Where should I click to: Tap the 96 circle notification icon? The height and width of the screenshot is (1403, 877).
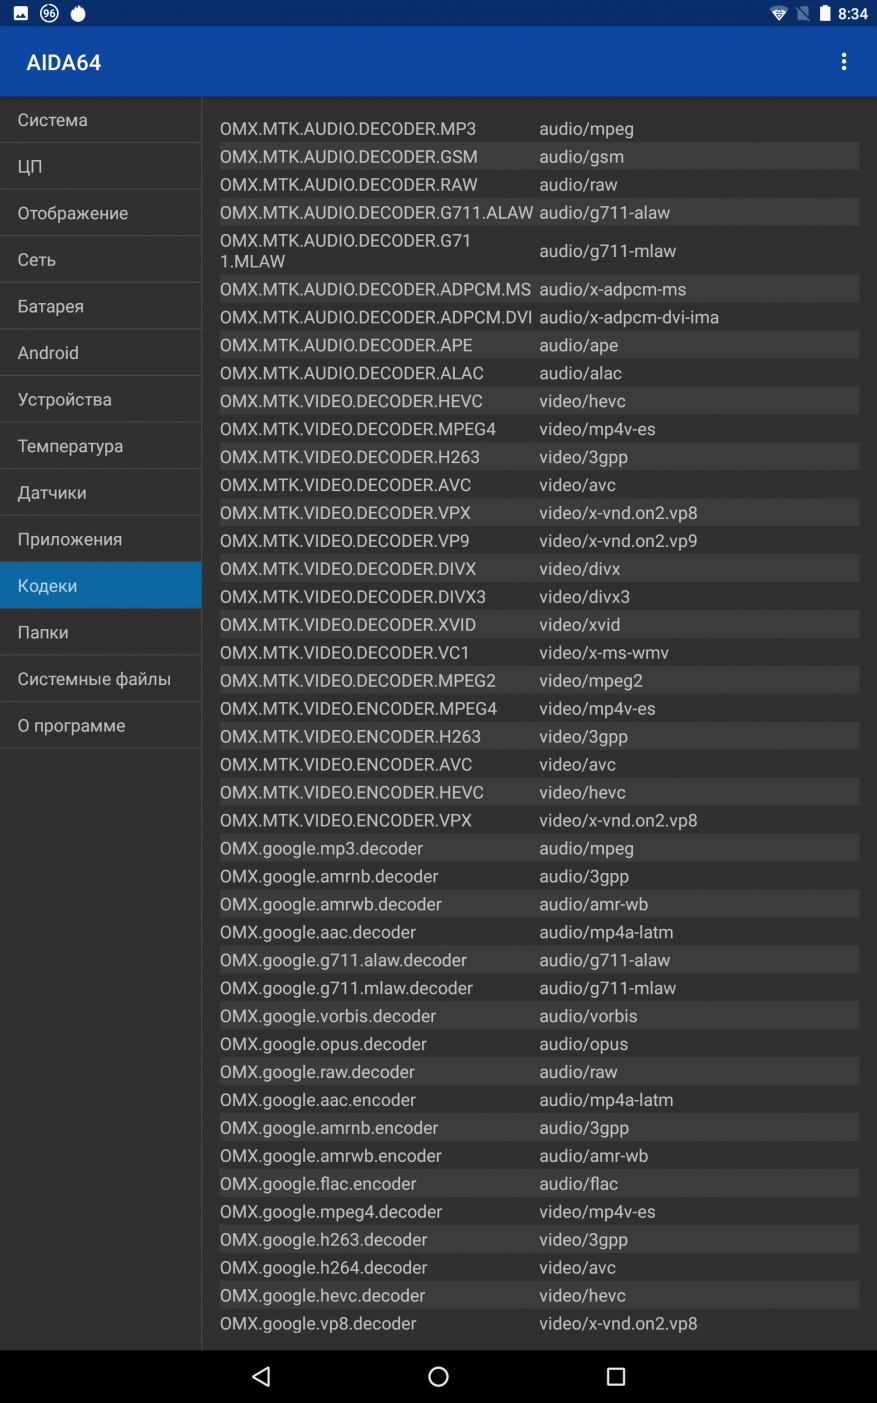pos(49,13)
